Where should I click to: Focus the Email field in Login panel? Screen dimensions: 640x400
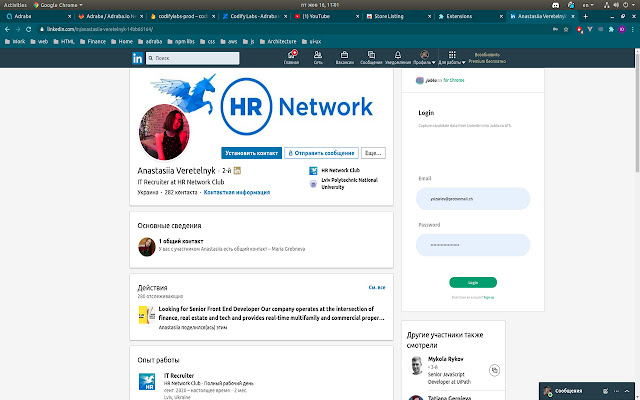pyautogui.click(x=473, y=199)
